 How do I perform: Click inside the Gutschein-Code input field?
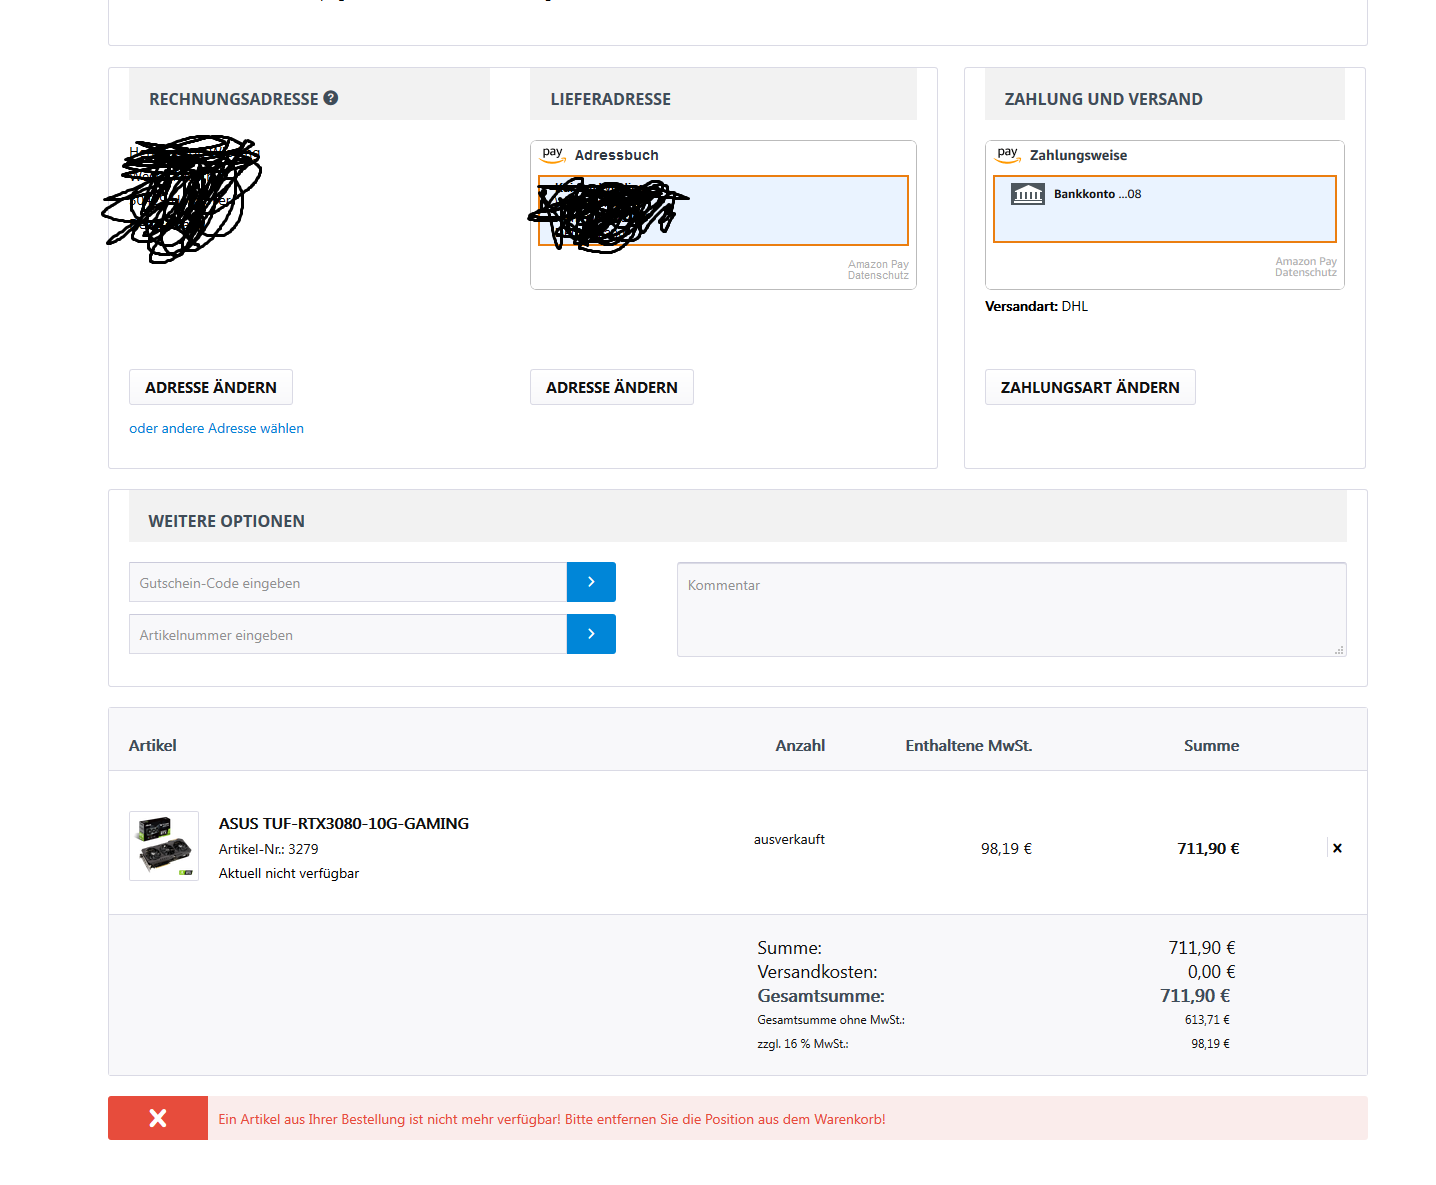pos(348,582)
